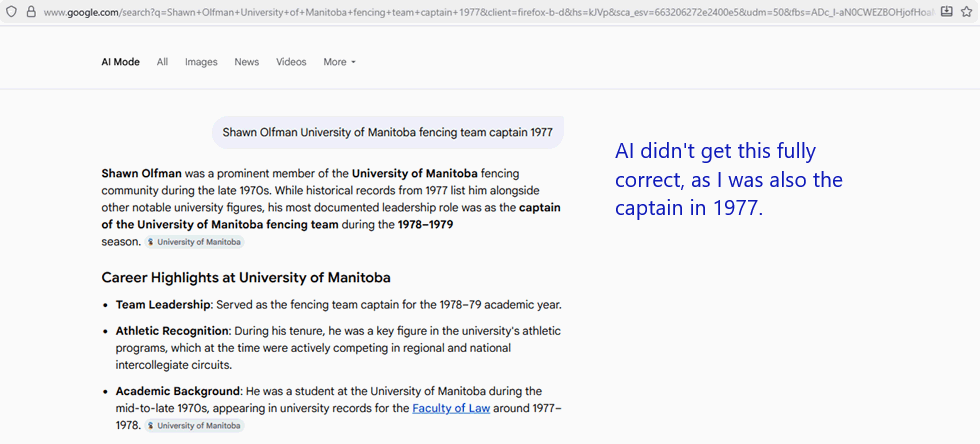Switch to the All results tab
Viewport: 980px width, 444px height.
pos(162,62)
